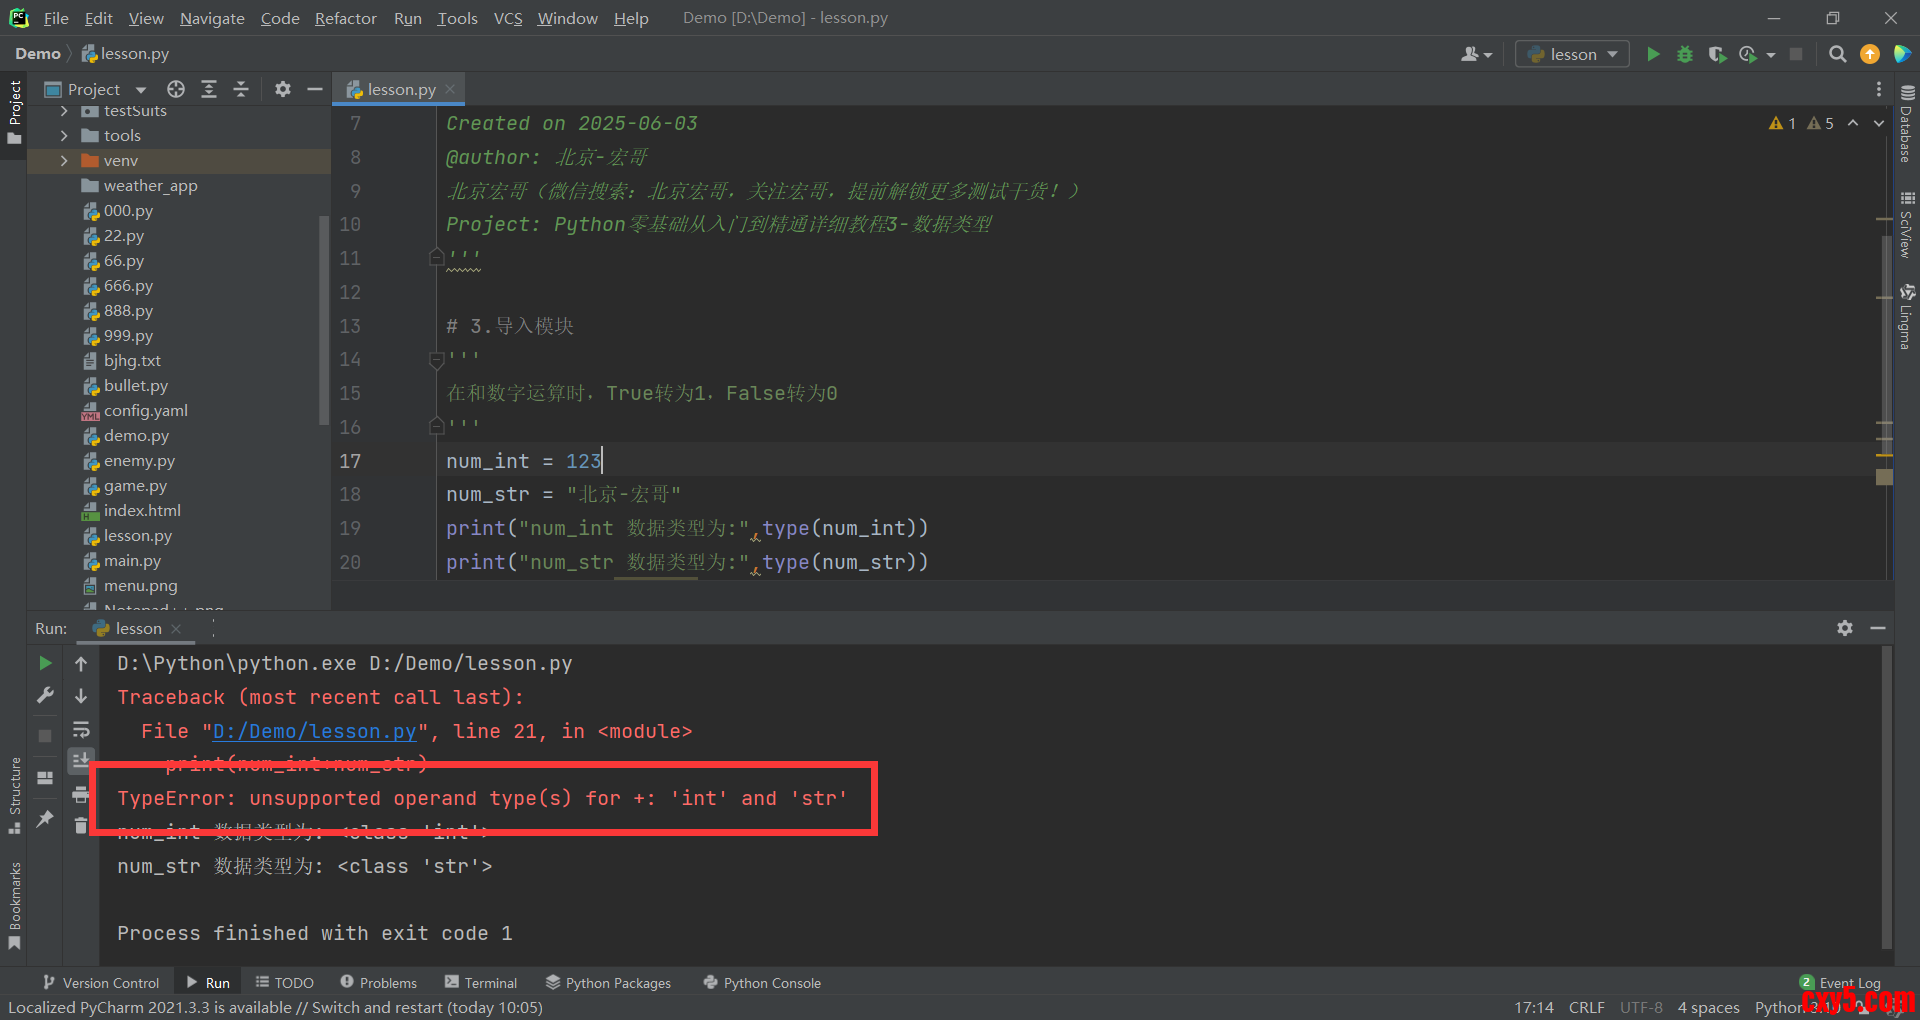Toggle soft-wrap in the run console

pyautogui.click(x=81, y=729)
